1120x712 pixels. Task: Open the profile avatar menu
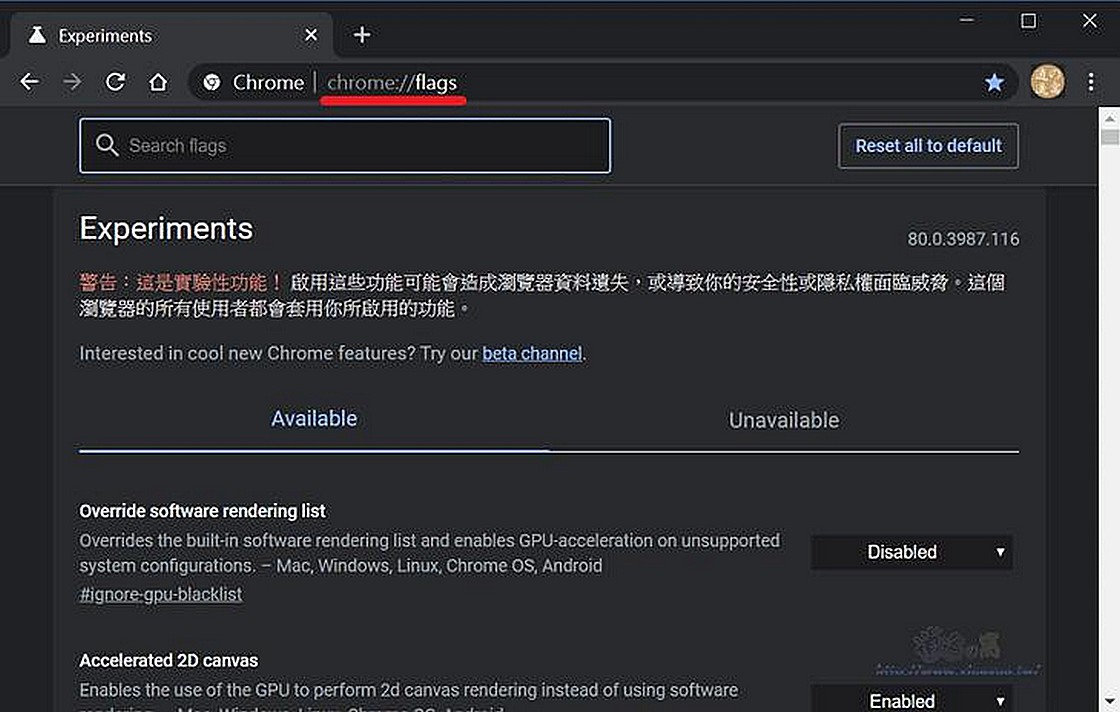coord(1047,81)
